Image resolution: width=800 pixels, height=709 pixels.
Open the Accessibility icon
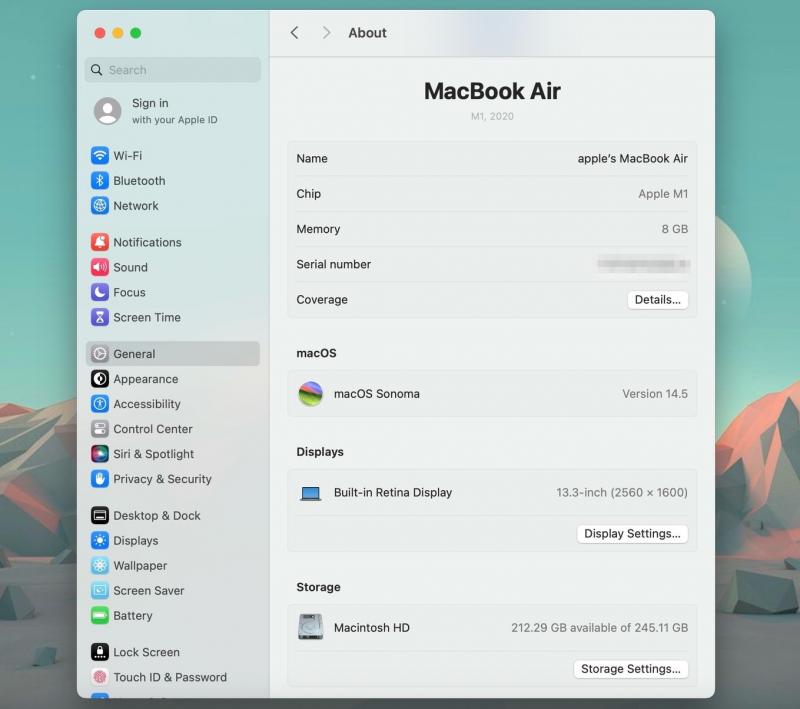click(x=100, y=404)
